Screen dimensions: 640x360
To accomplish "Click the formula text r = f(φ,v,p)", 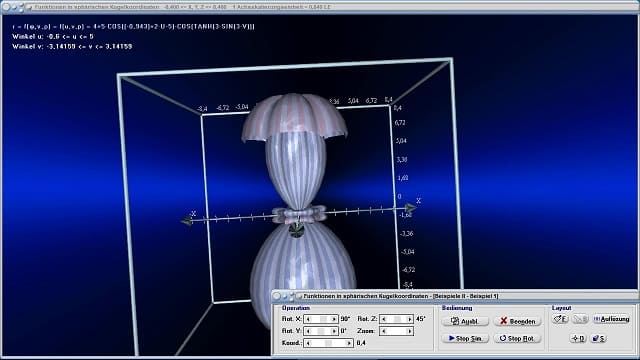I will 133,27.
